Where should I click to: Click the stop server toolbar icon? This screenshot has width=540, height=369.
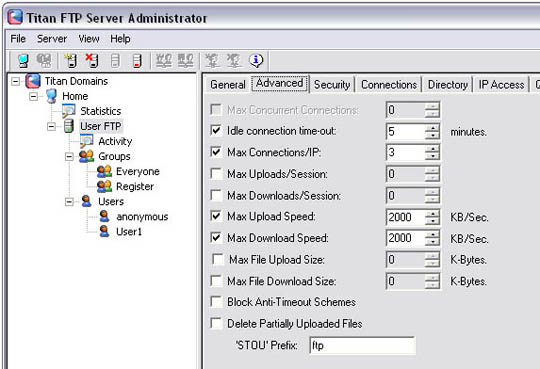137,61
